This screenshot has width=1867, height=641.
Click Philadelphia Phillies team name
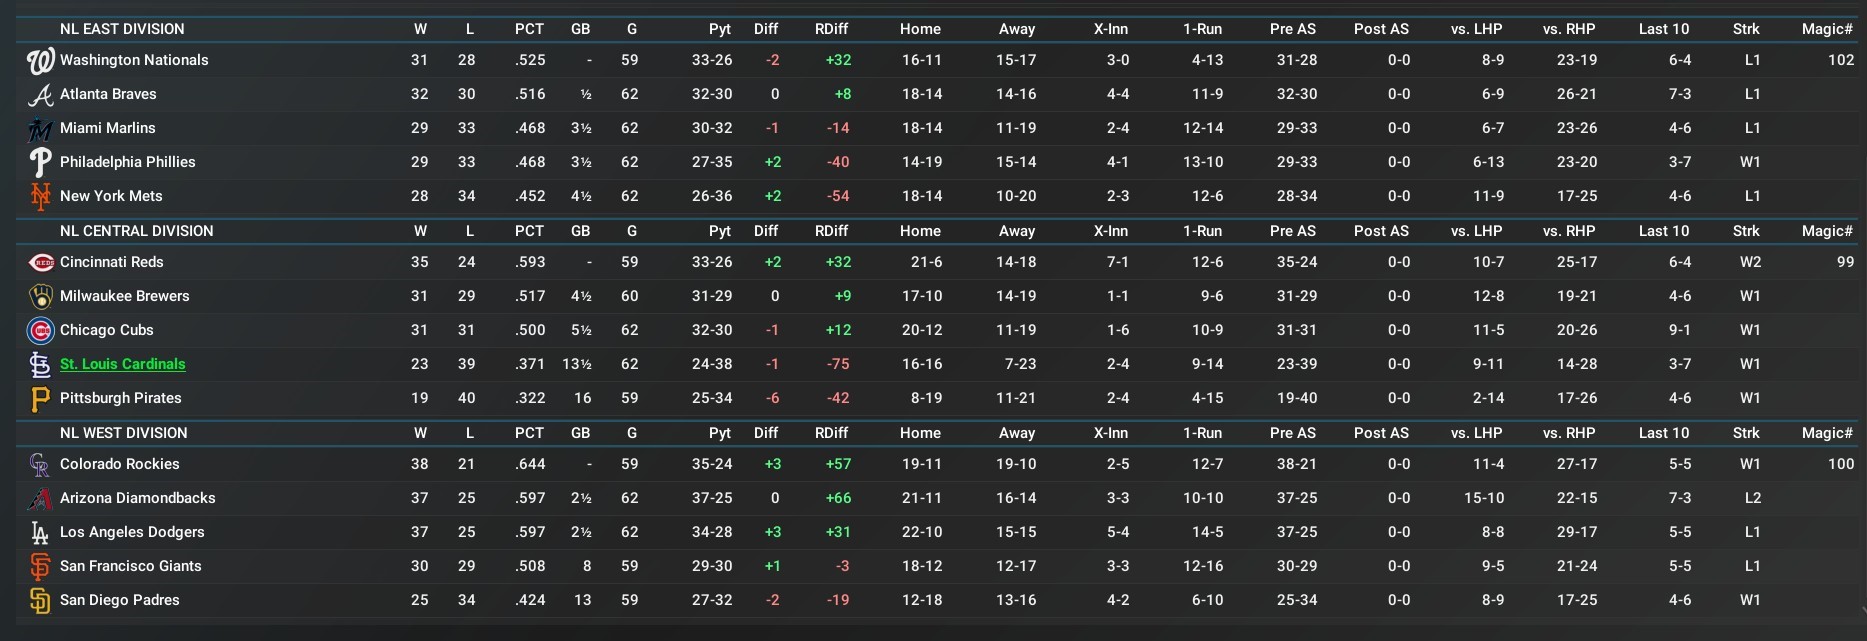pos(128,162)
